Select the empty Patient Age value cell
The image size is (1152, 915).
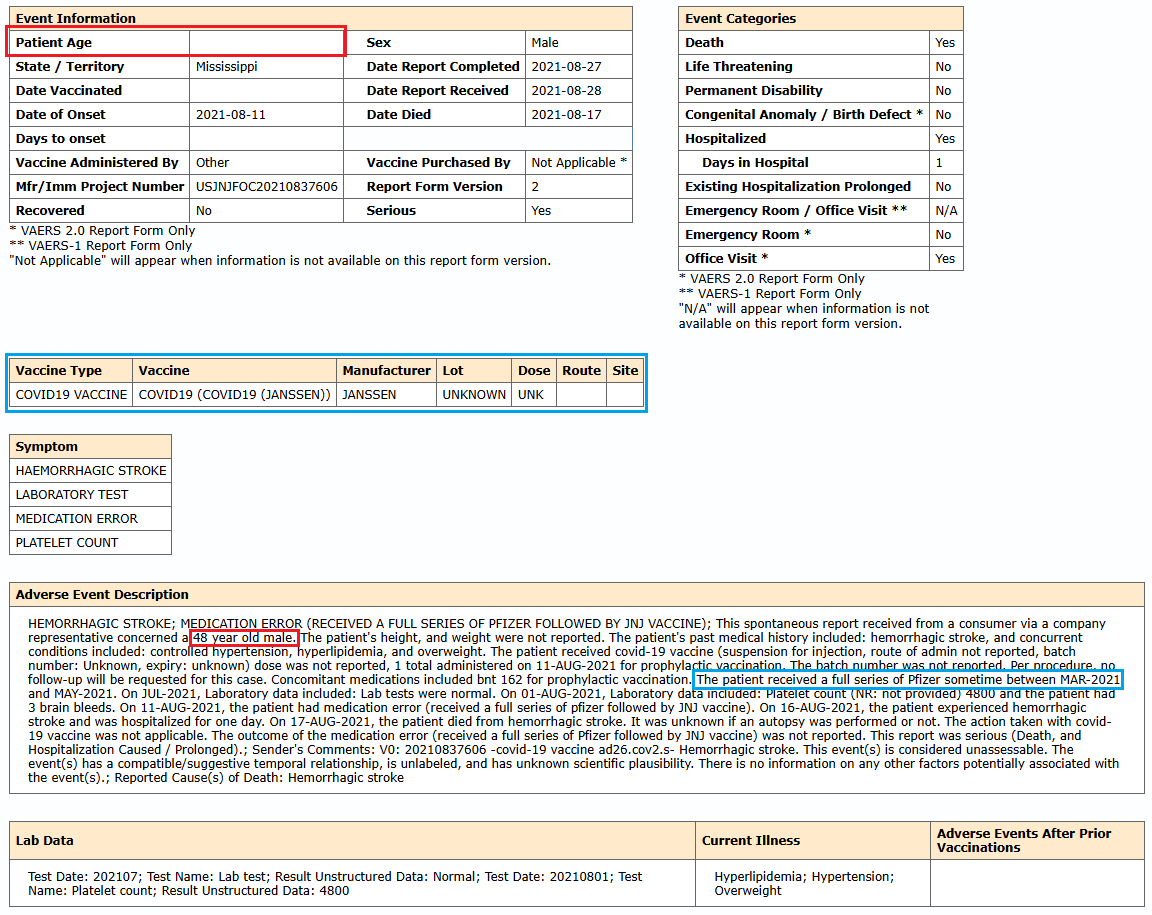click(x=266, y=42)
